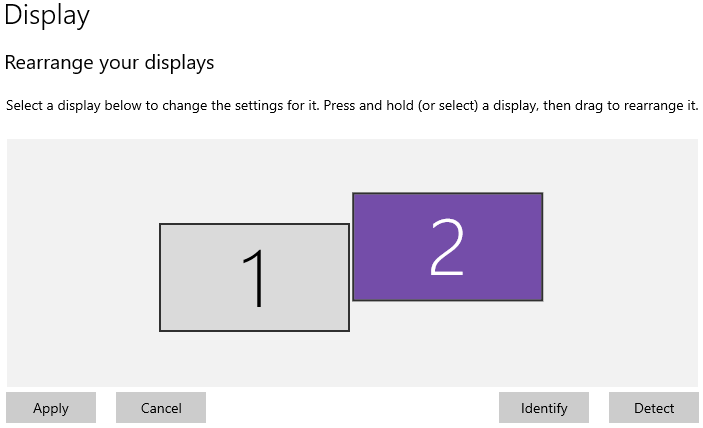Click the "Rearrange your displays" heading
Screen dimensions: 703x428
pos(110,63)
